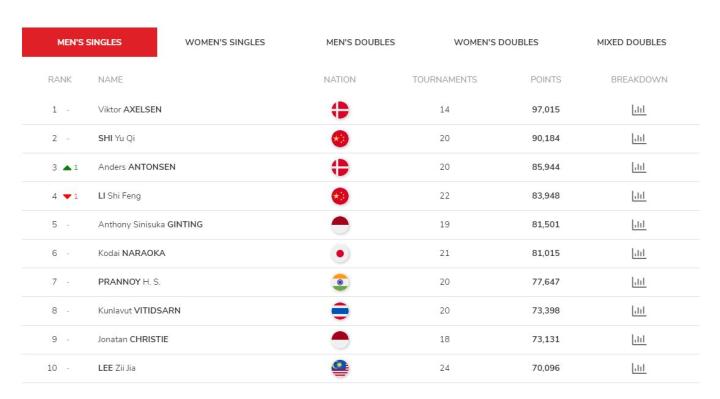The height and width of the screenshot is (399, 720).
Task: Select the Men's Singles tab
Action: point(90,42)
